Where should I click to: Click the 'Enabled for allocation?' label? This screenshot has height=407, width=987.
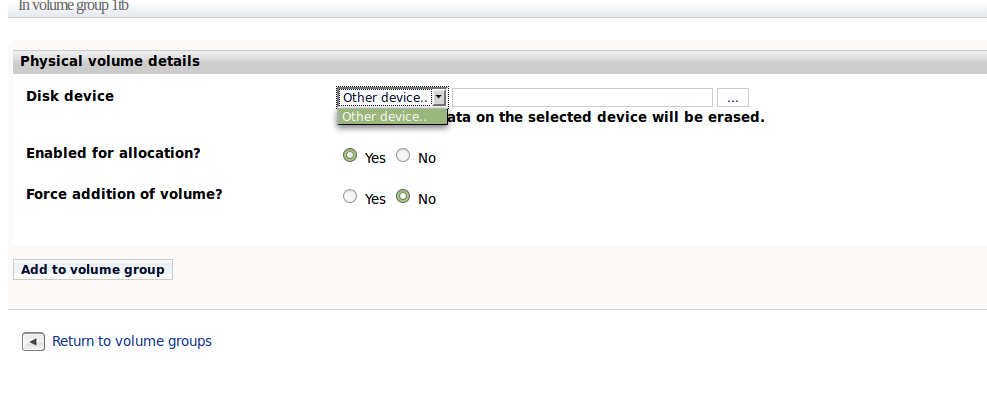click(114, 153)
